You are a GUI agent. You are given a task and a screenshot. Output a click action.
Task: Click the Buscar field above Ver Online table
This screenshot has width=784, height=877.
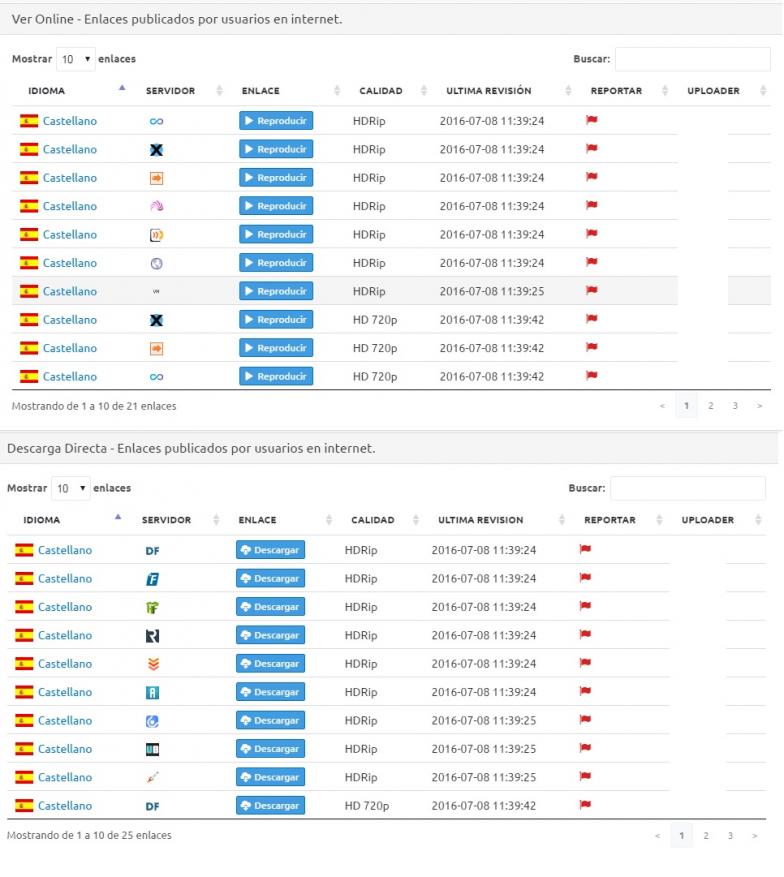pyautogui.click(x=692, y=60)
